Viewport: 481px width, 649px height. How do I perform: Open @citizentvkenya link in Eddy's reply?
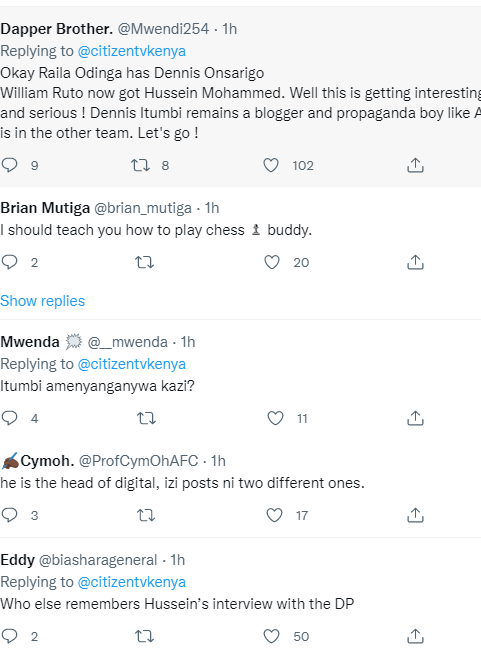132,582
